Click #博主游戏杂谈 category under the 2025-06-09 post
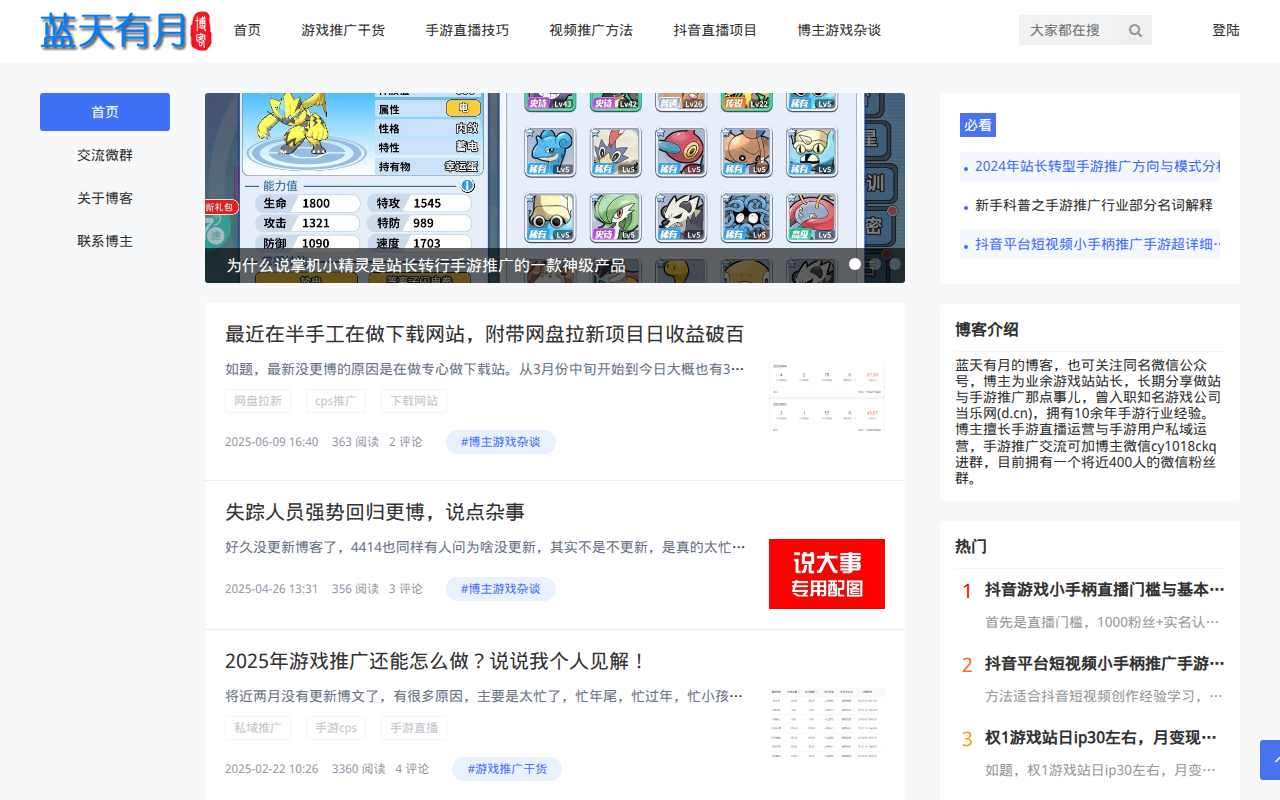This screenshot has width=1280, height=800. [x=501, y=442]
